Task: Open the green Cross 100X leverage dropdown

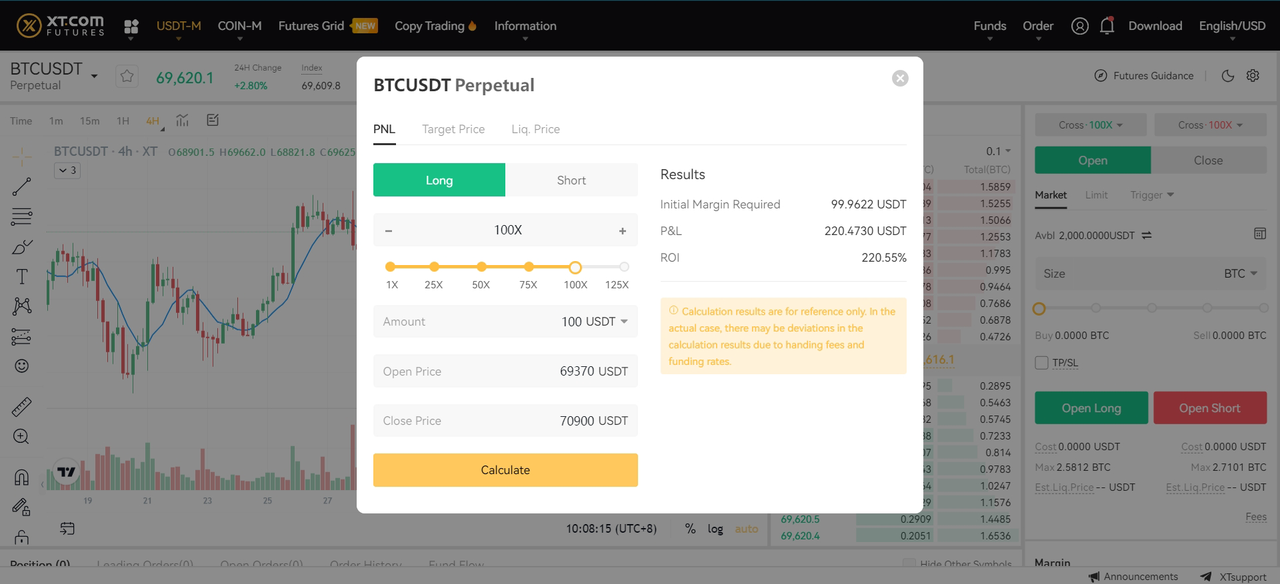Action: click(1091, 125)
